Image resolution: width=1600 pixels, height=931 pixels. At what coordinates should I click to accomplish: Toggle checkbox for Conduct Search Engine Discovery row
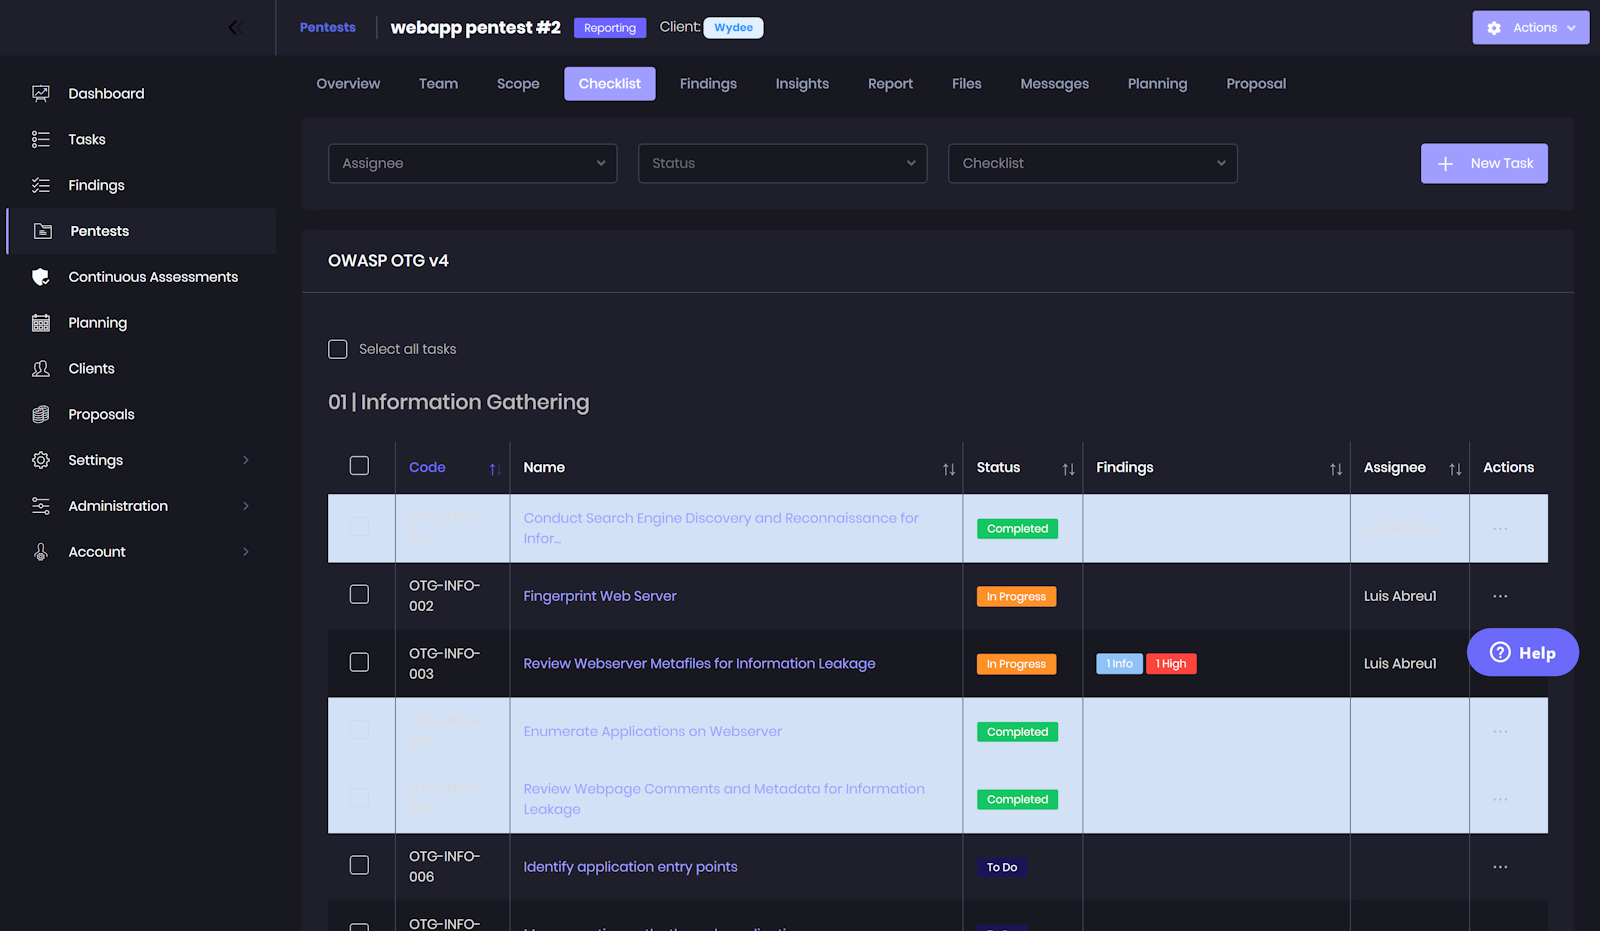359,527
